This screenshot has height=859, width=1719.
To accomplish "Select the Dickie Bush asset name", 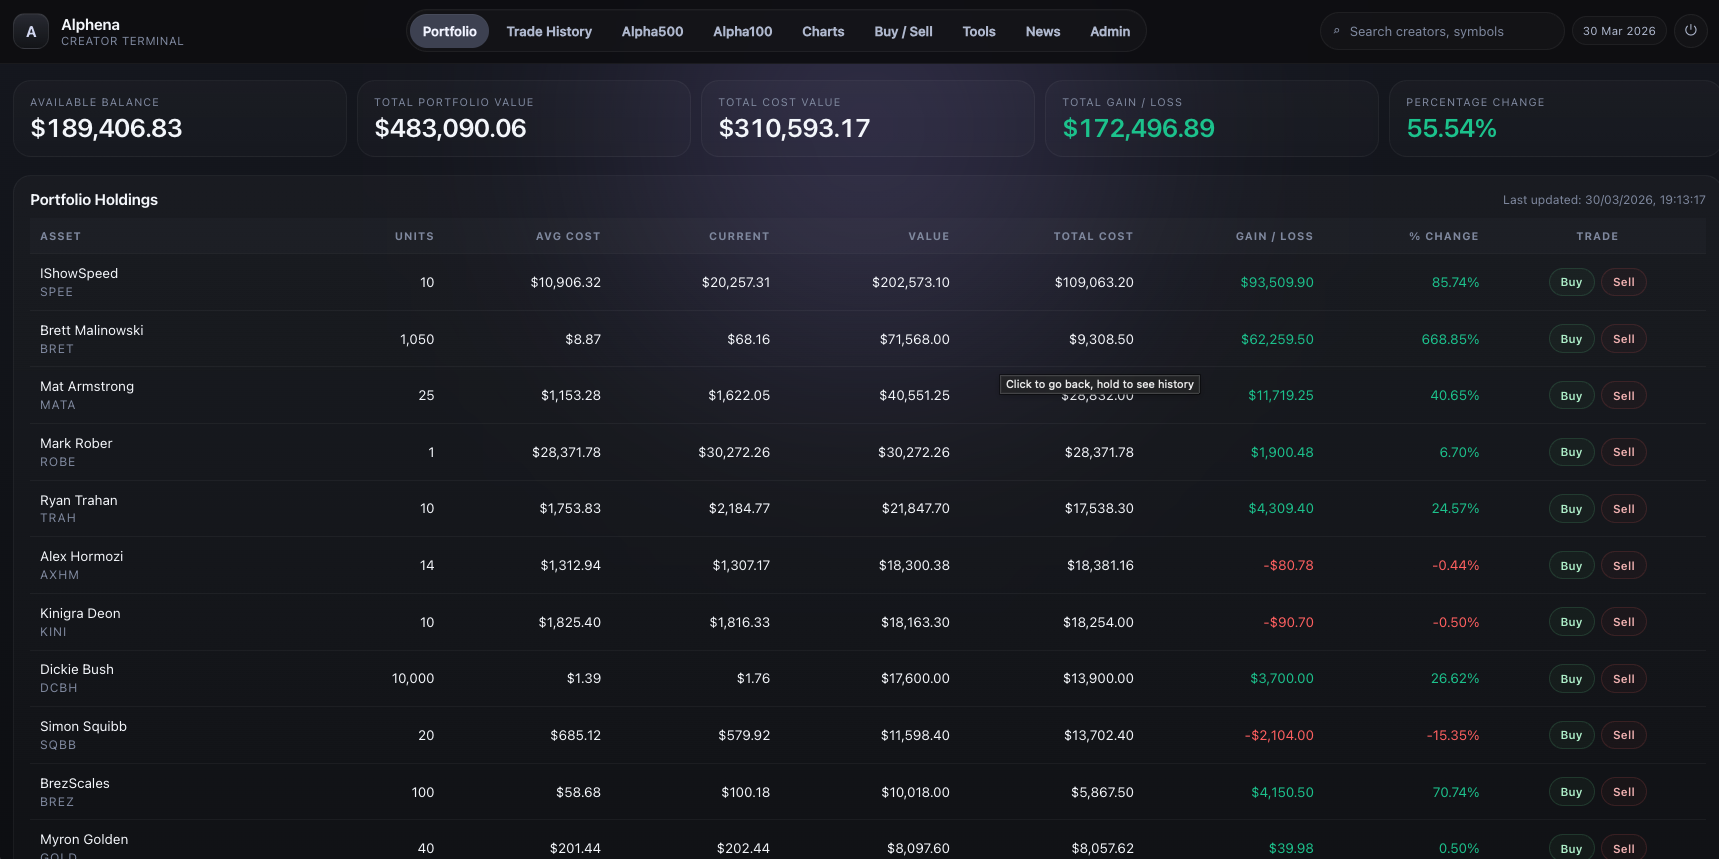I will coord(77,669).
